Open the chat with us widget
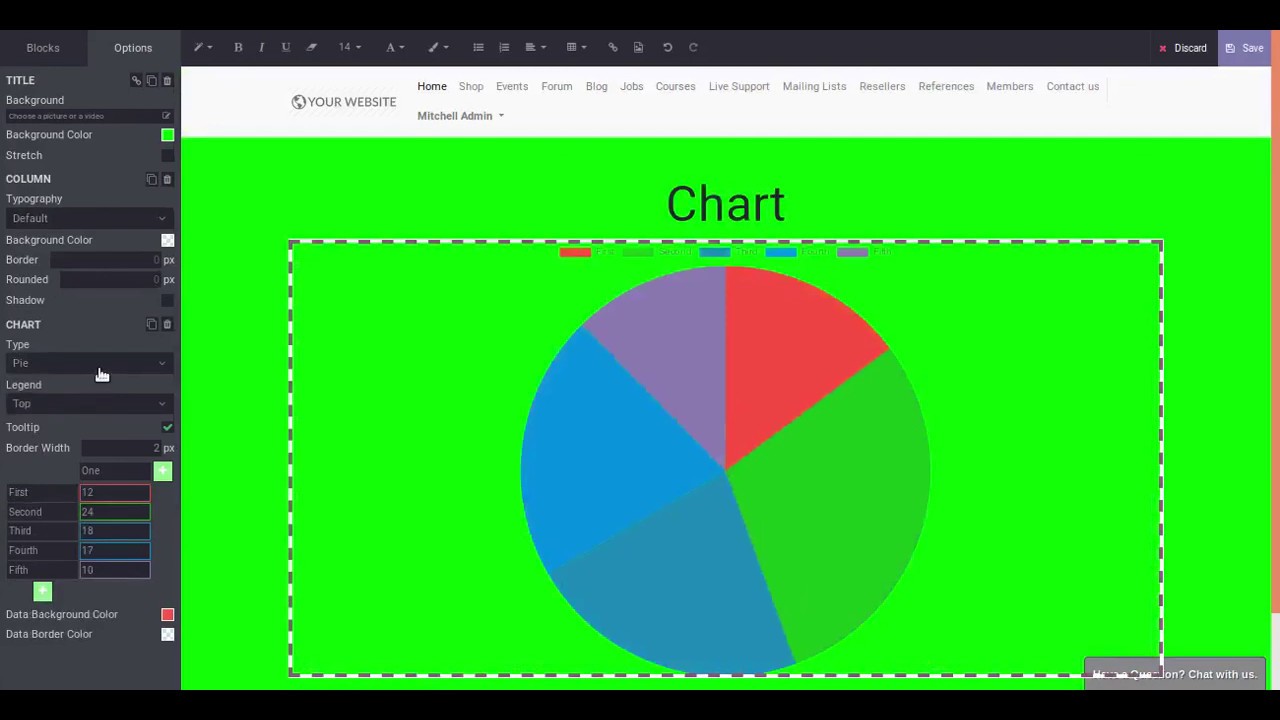Viewport: 1280px width, 720px height. 1175,674
